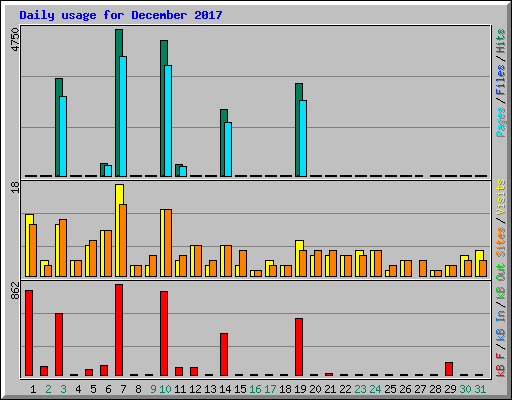
Task: Click the kB Out legend label
Action: click(501, 282)
